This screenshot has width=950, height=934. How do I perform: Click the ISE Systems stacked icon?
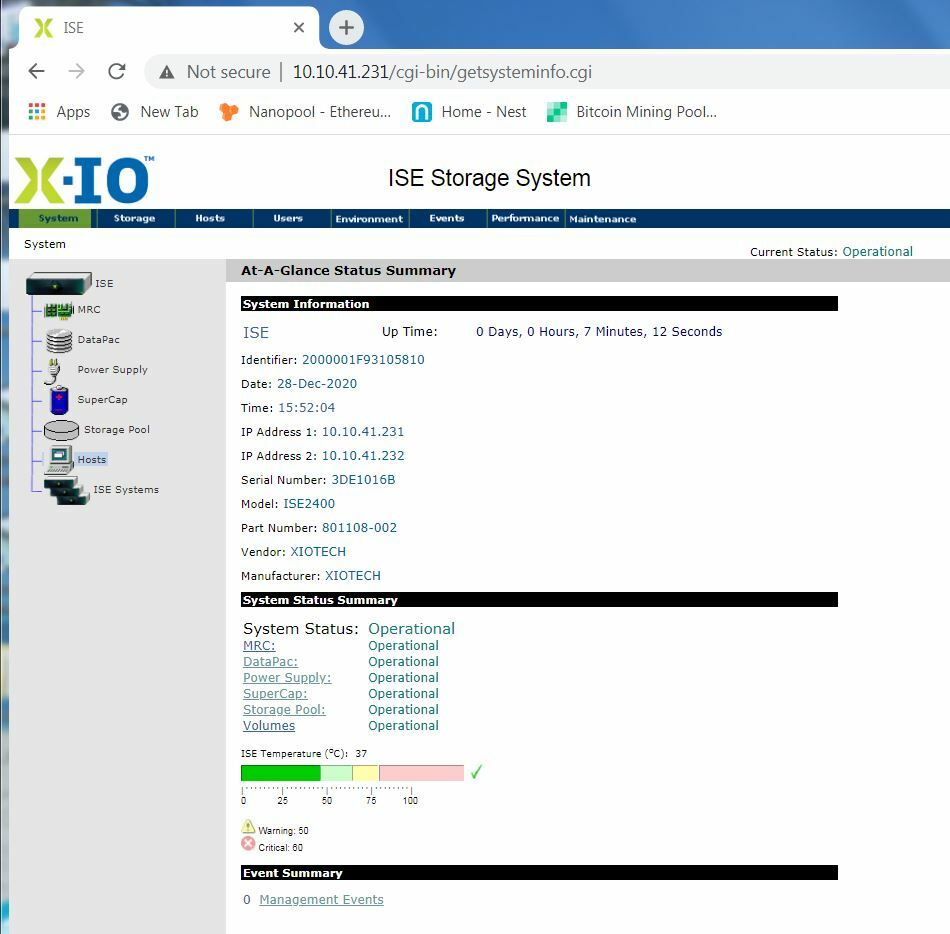pos(65,489)
